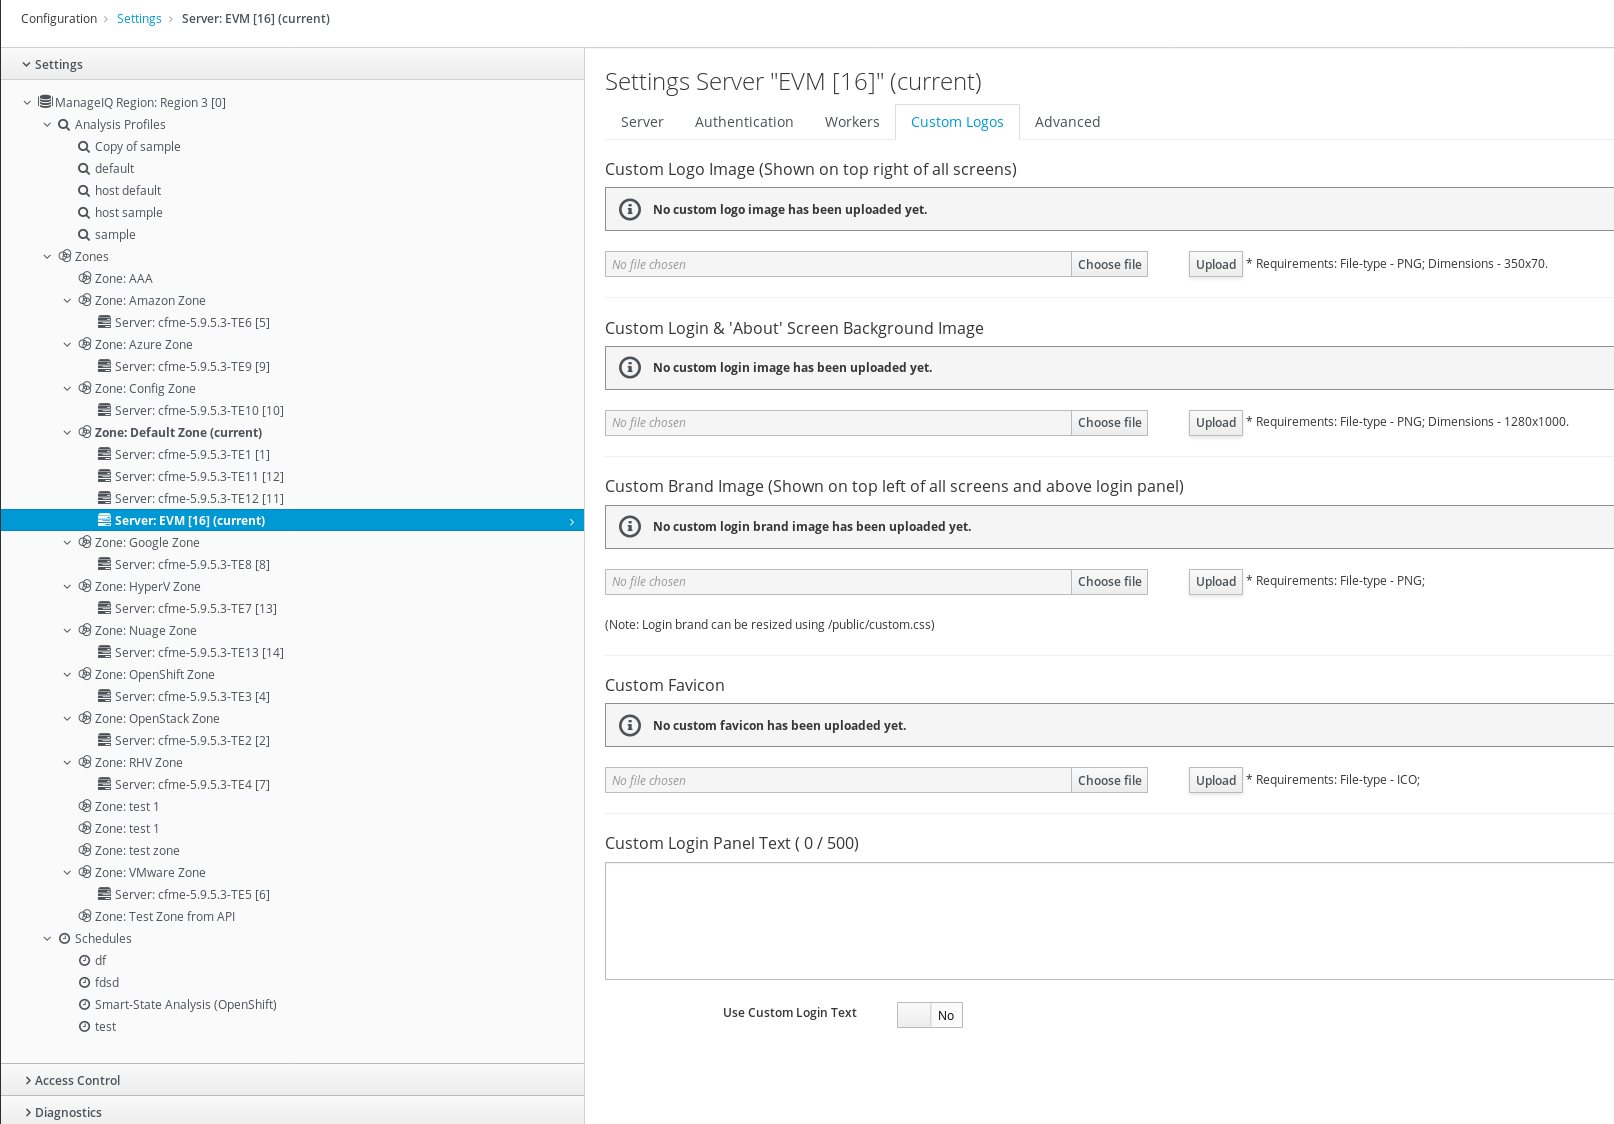The image size is (1614, 1124).
Task: Collapse the Zones tree node
Action: (x=47, y=257)
